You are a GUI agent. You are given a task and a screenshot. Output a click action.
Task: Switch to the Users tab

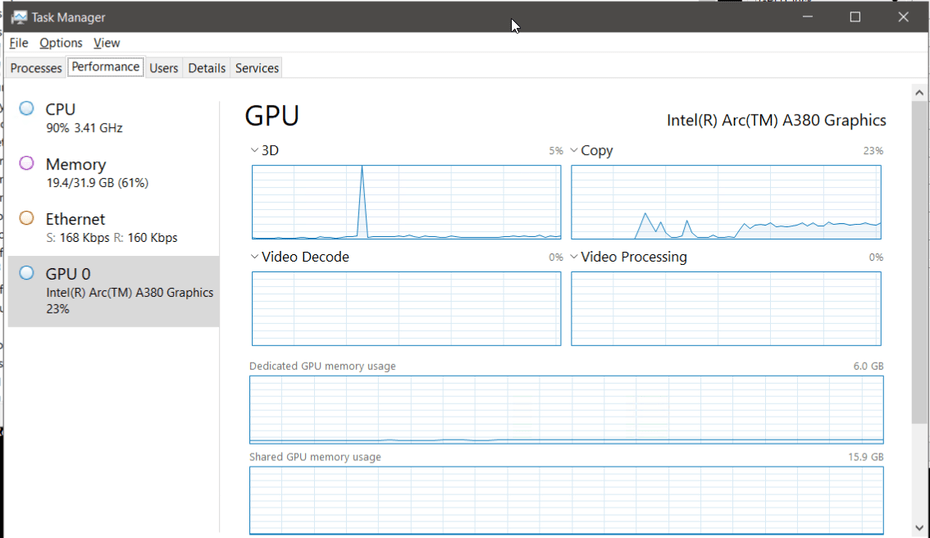coord(163,68)
